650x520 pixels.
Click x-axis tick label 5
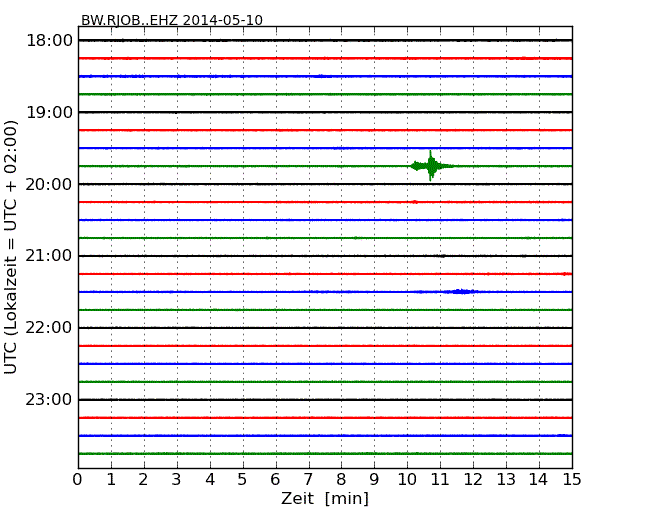[x=242, y=480]
